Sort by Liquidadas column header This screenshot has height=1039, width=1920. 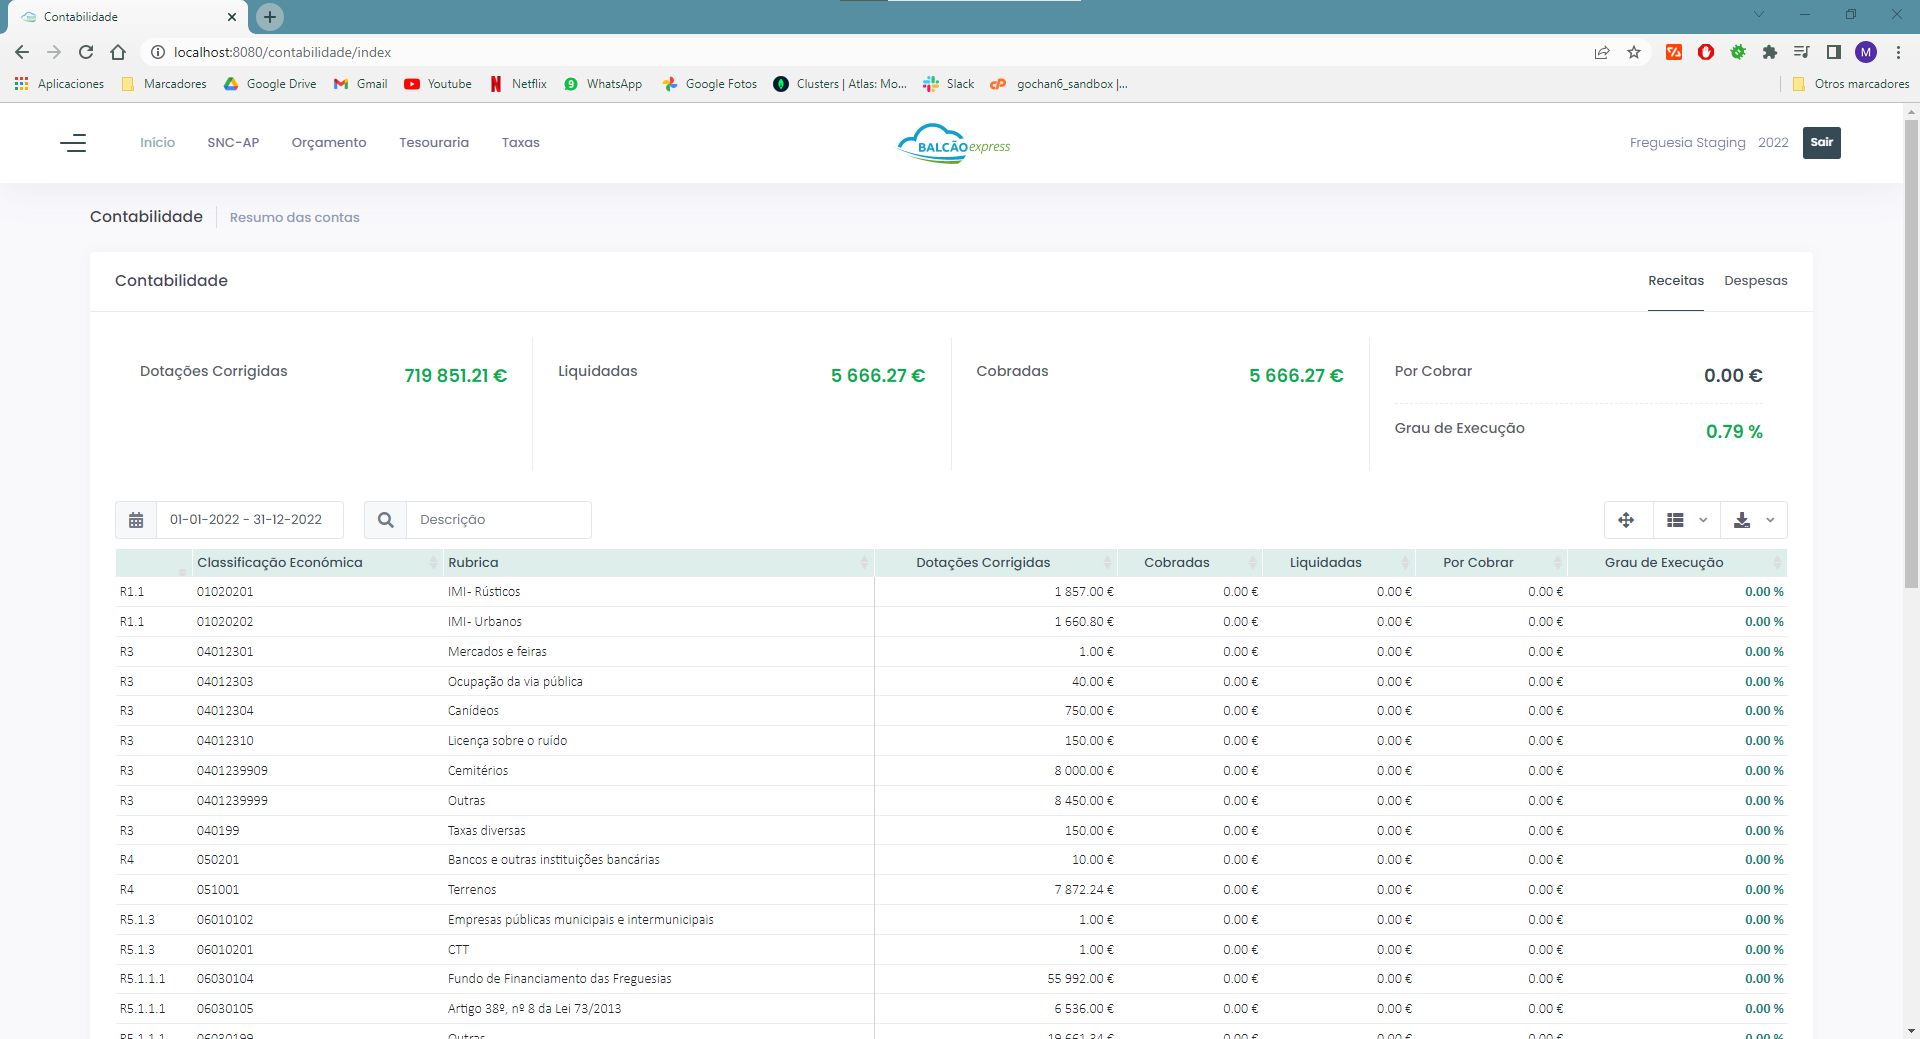tap(1339, 563)
